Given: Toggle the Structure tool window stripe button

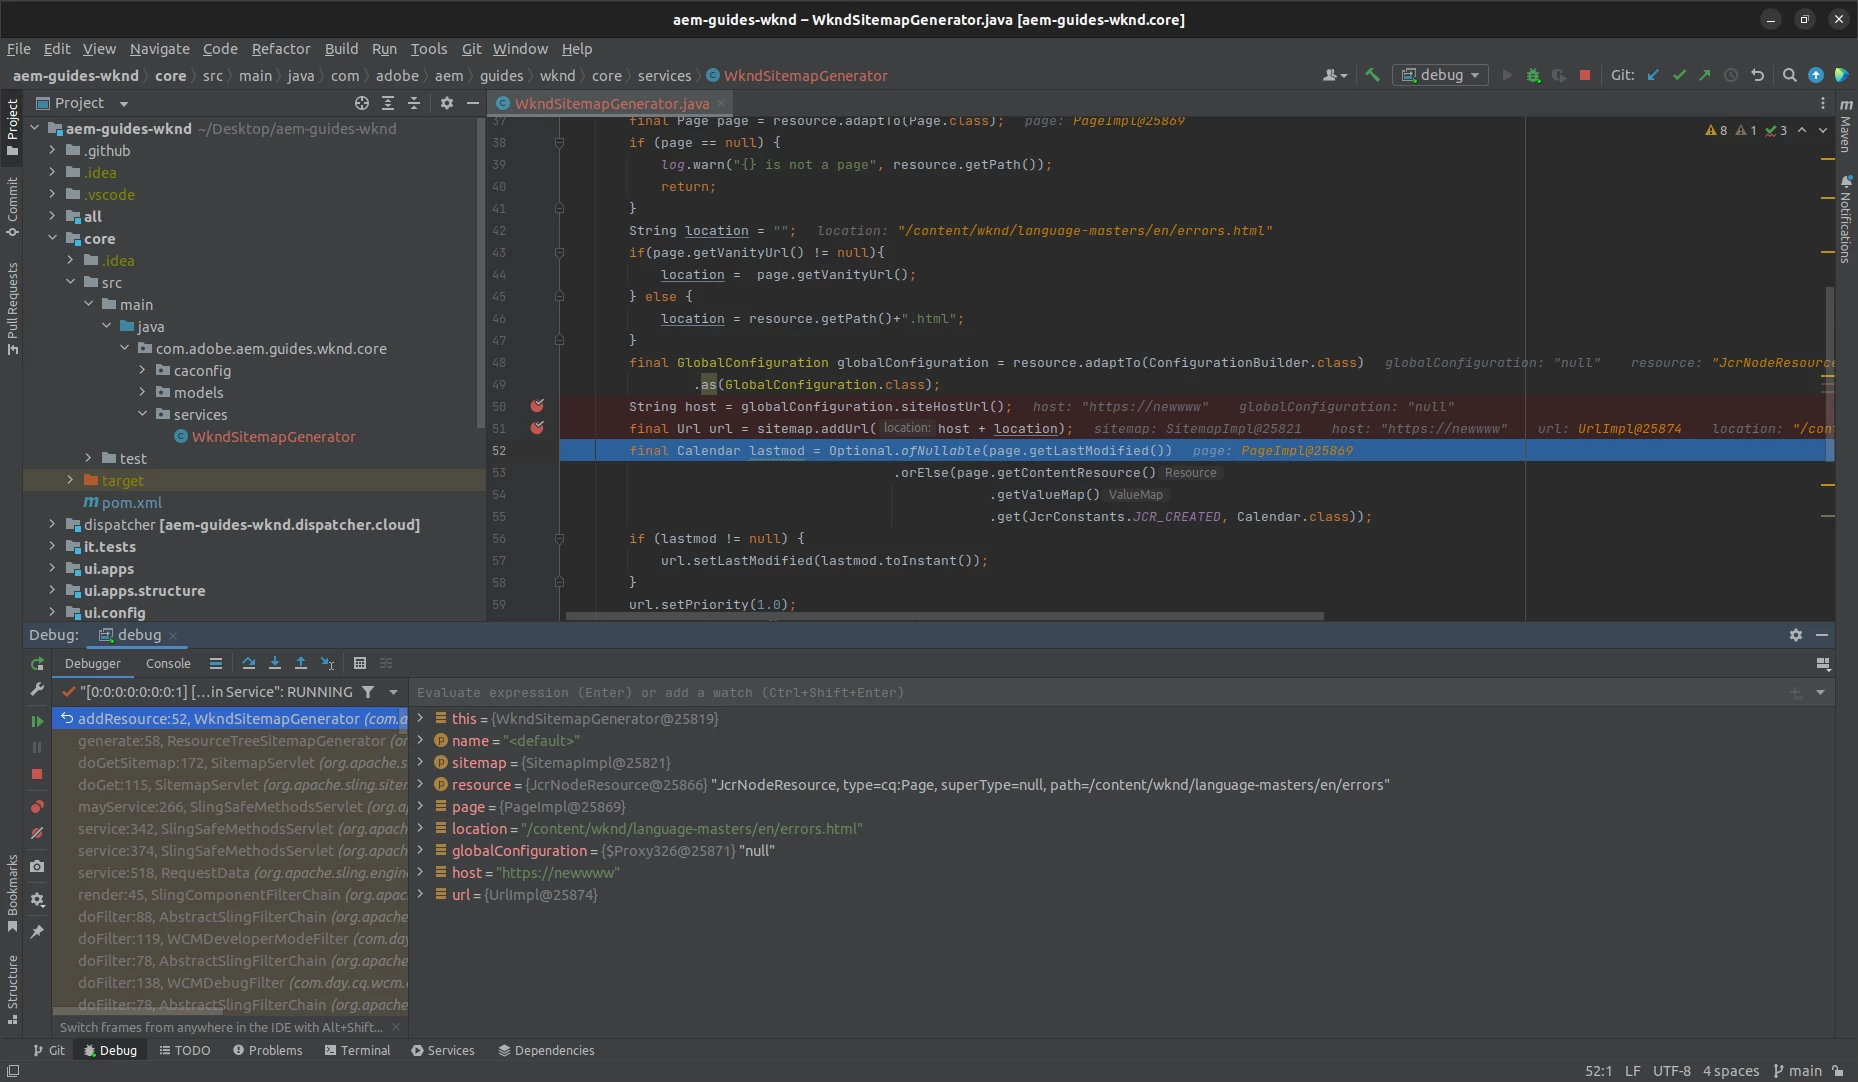Looking at the screenshot, I should 12,990.
